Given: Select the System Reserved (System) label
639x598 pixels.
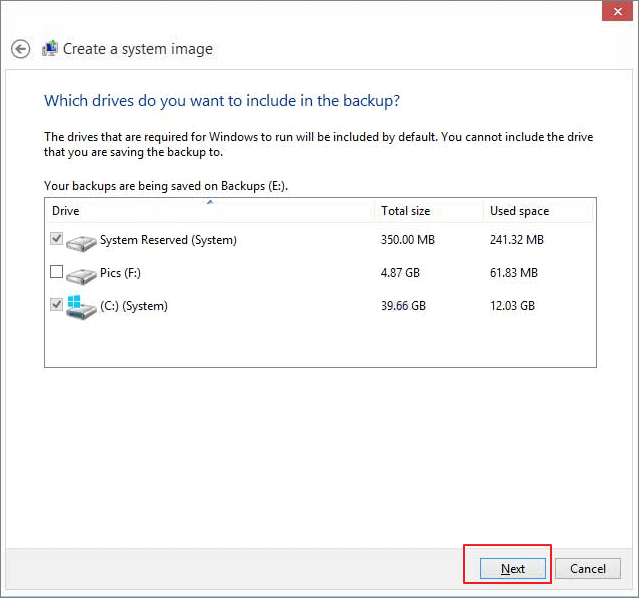Looking at the screenshot, I should (x=168, y=240).
